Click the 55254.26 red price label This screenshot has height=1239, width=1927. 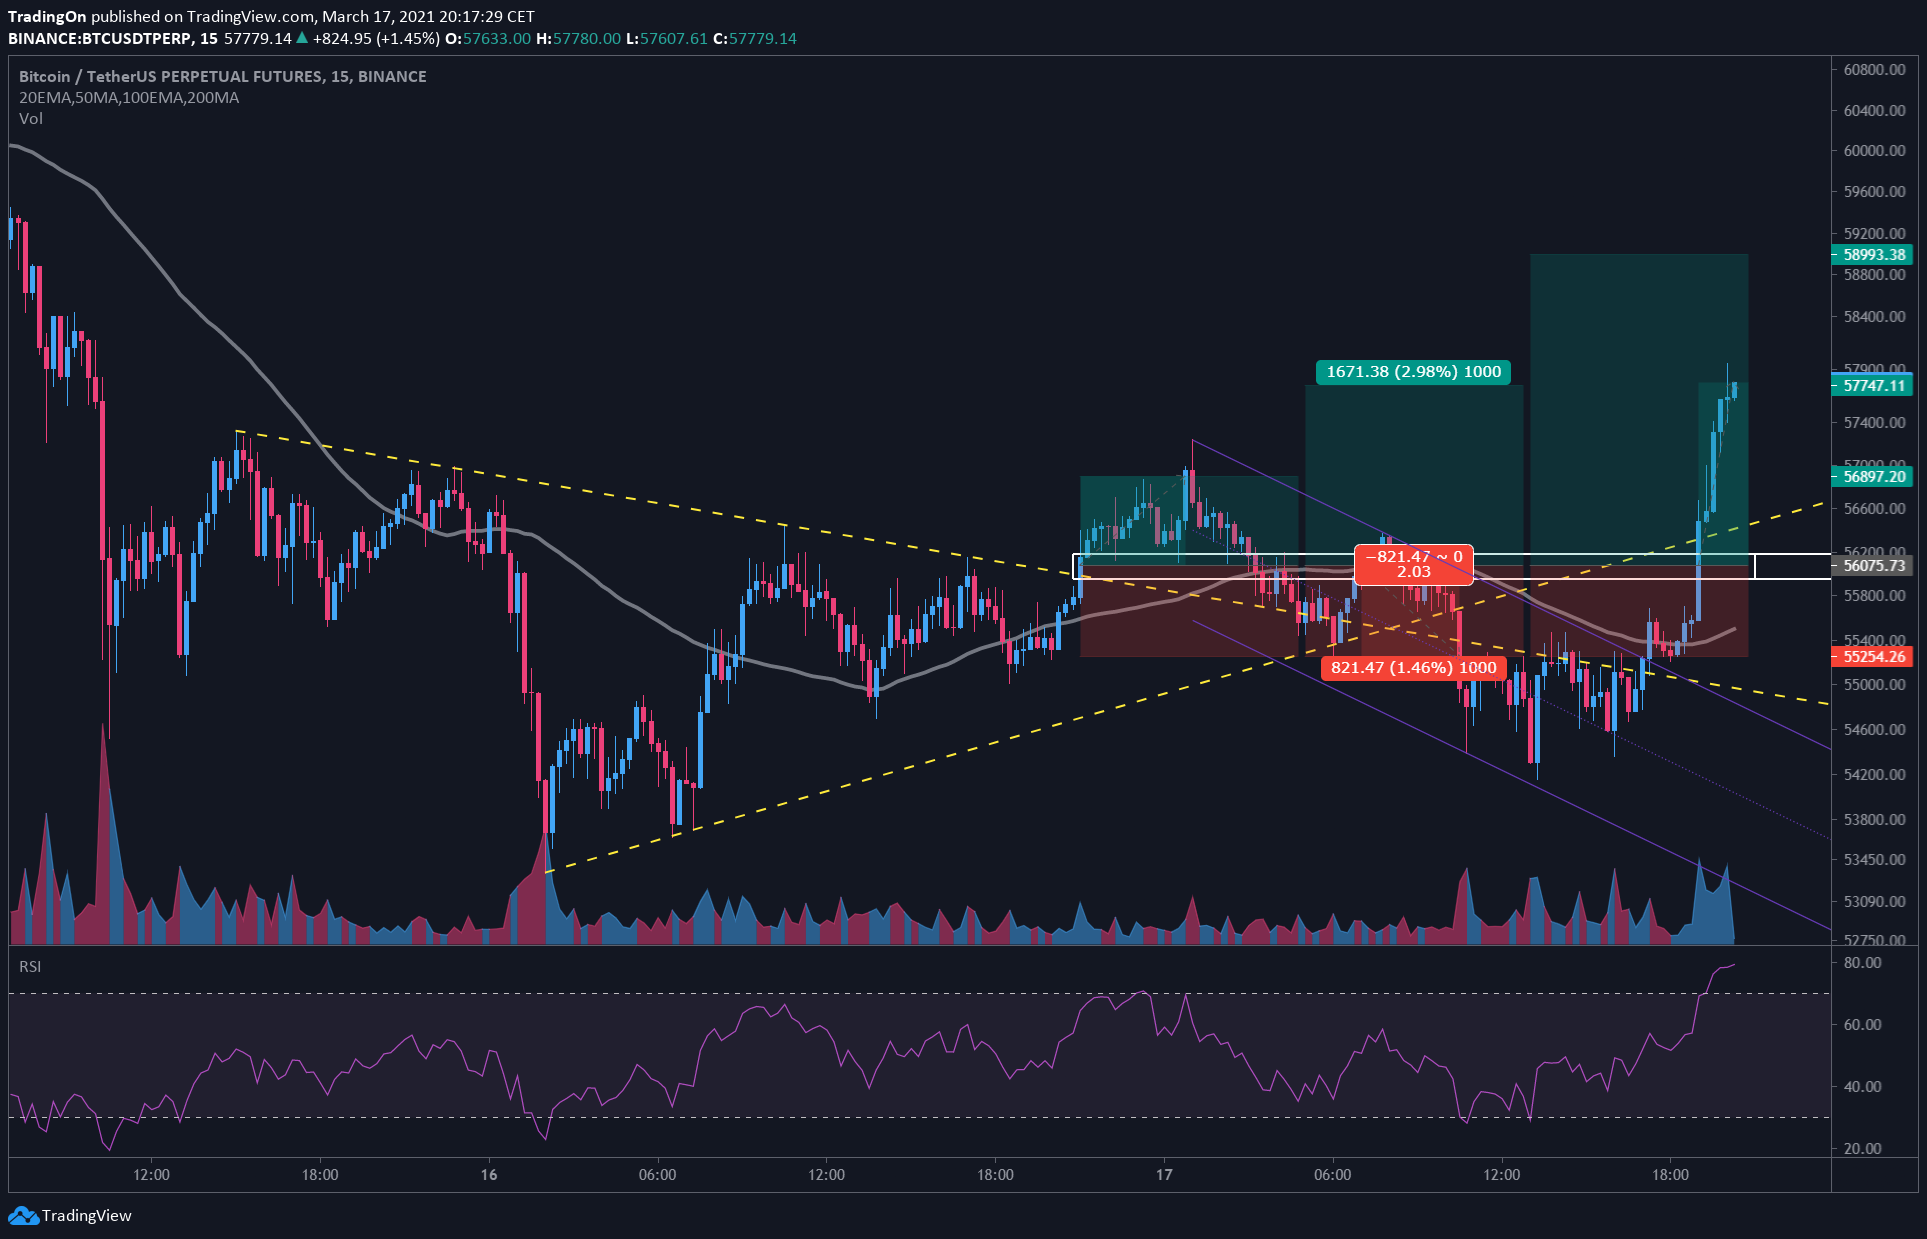pos(1872,657)
